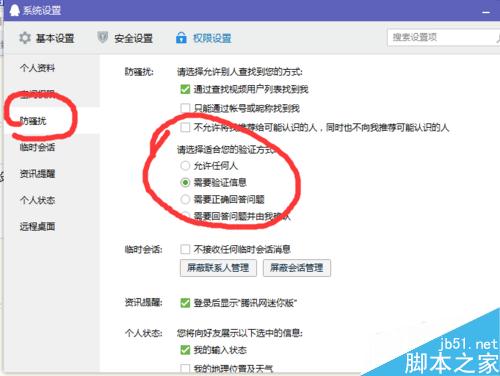Image resolution: width=500 pixels, height=376 pixels.
Task: Click the 资讯提醒: section label
Action: click(143, 302)
